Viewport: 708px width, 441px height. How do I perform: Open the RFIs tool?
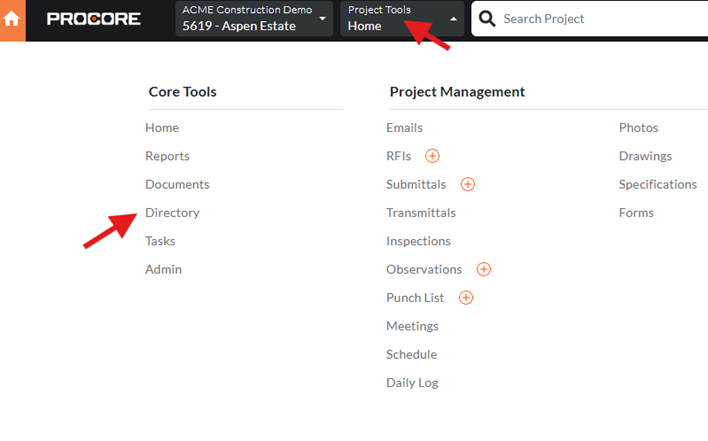tap(399, 156)
